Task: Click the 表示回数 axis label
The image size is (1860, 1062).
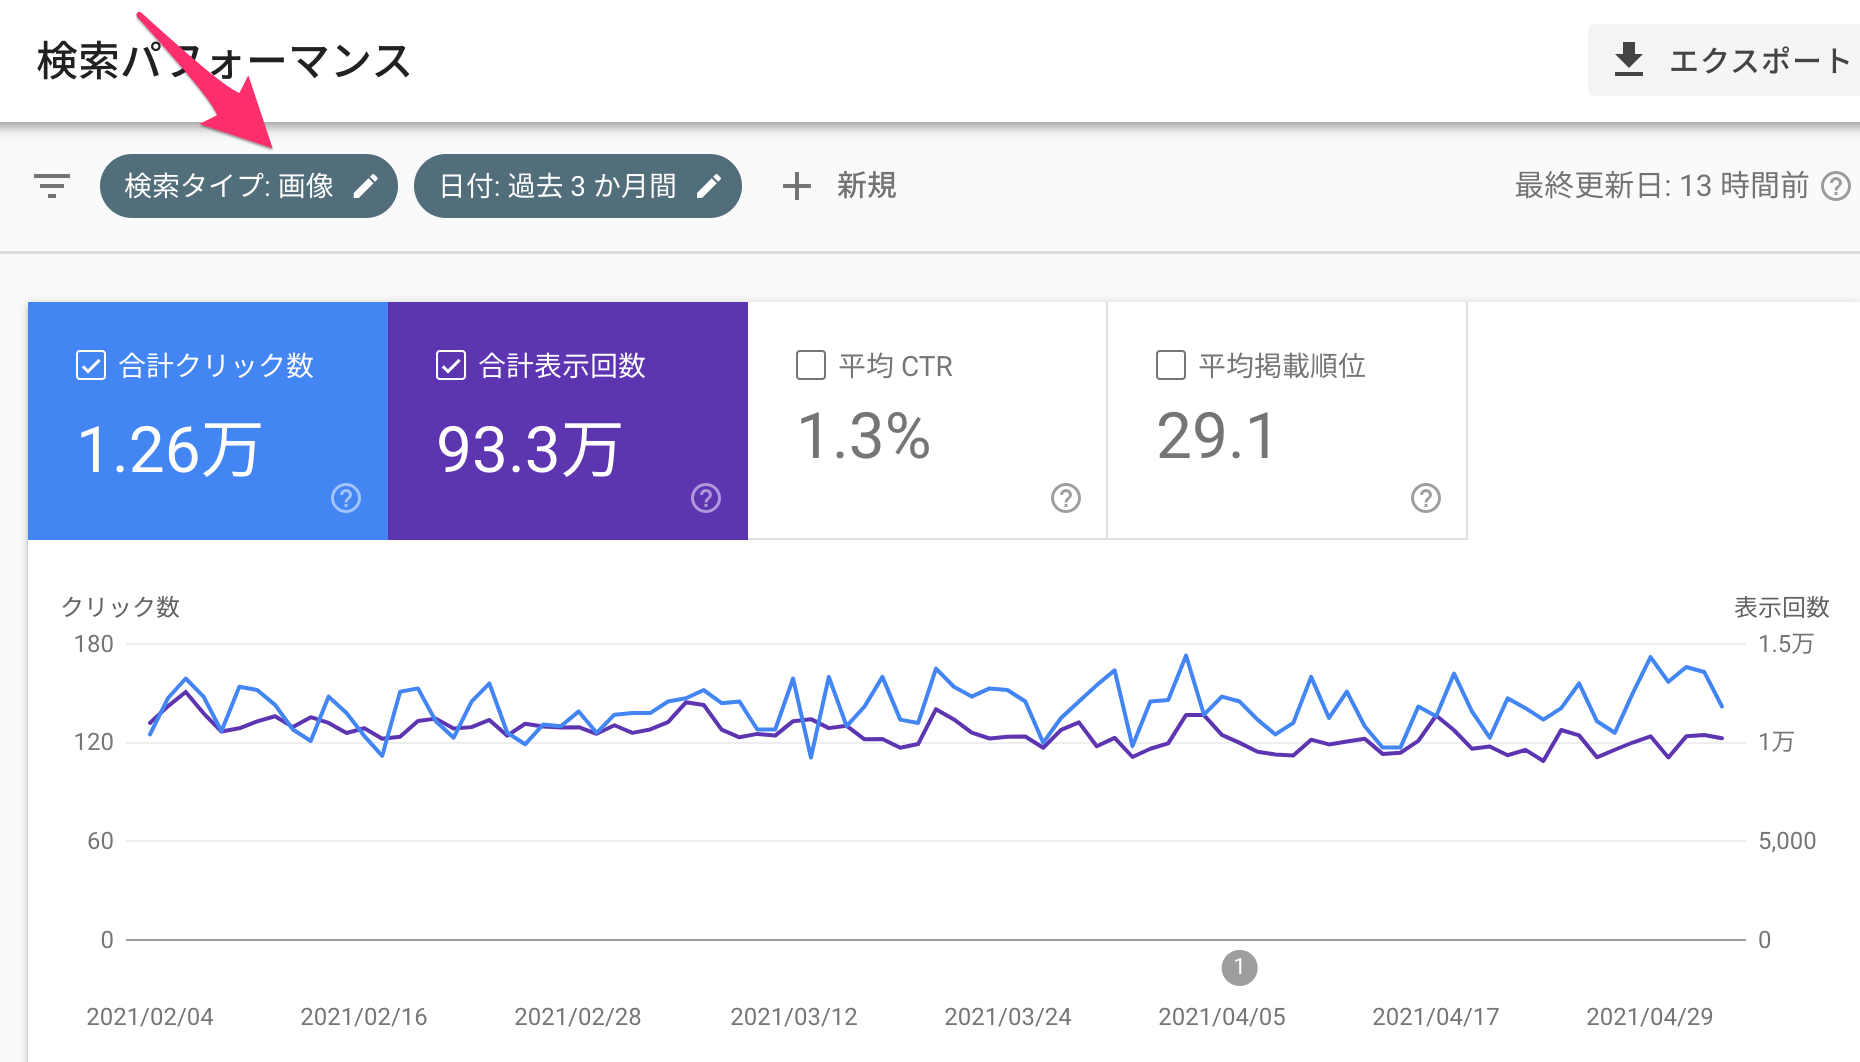Action: (1782, 607)
